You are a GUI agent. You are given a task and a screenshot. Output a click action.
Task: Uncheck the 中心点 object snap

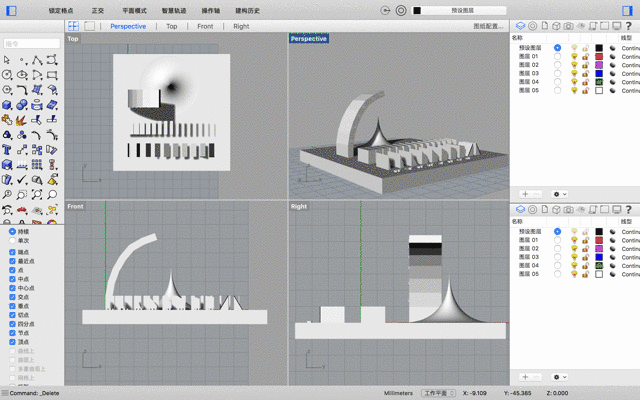(12, 288)
